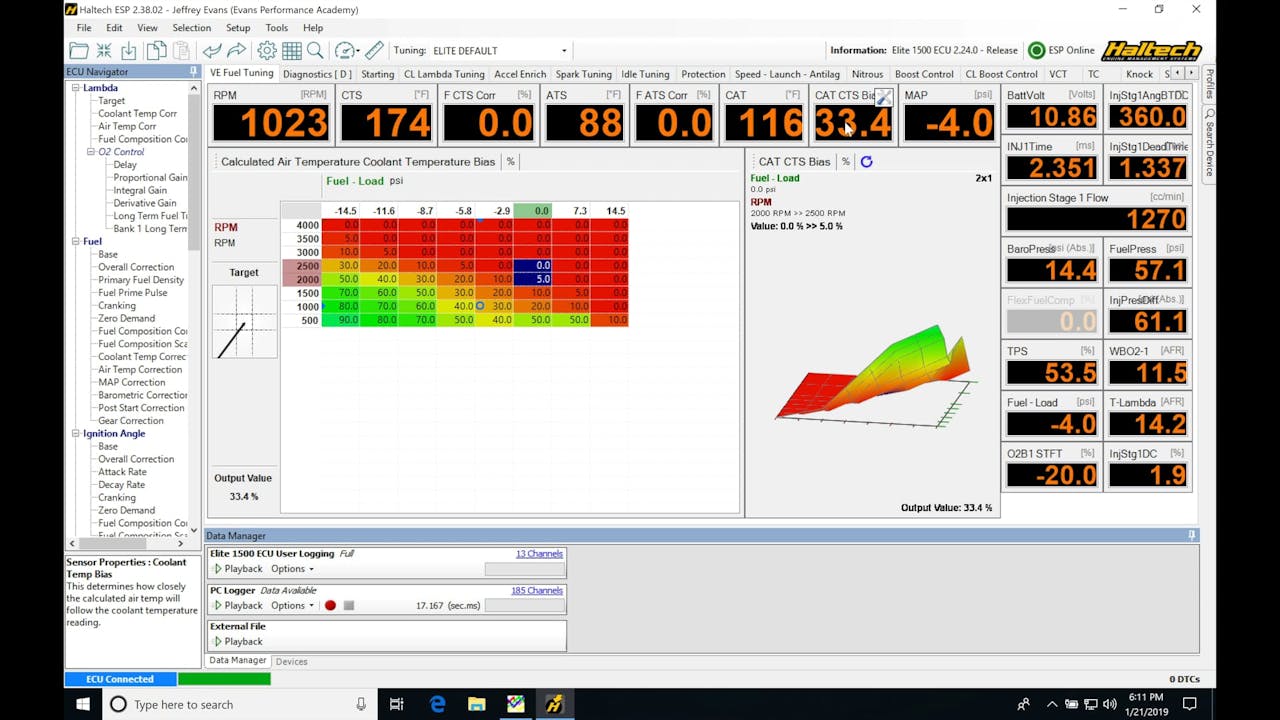
Task: Open the 185 Channels link for PC Logger
Action: tap(536, 590)
